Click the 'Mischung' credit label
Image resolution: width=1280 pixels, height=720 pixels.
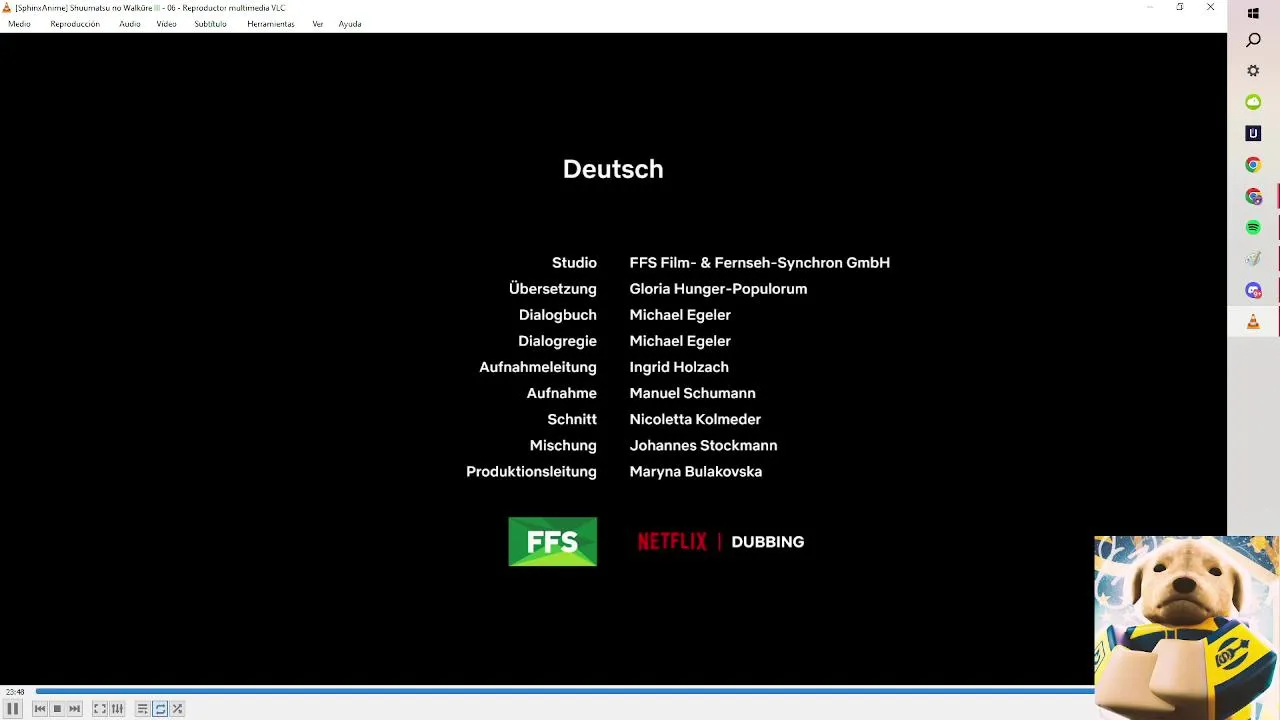click(x=563, y=445)
